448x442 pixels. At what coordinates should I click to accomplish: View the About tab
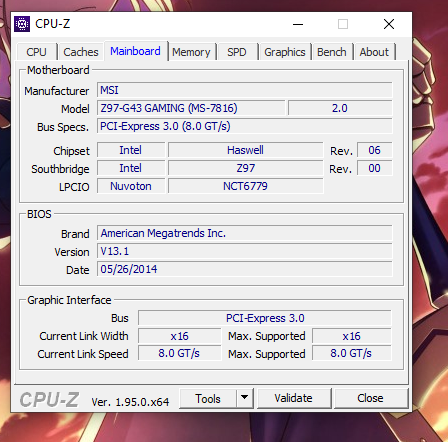pyautogui.click(x=374, y=52)
